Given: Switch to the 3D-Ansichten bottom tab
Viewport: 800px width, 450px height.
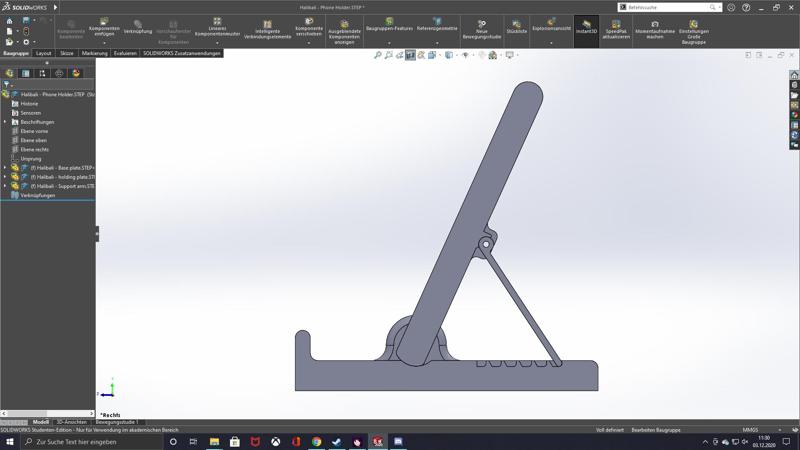Looking at the screenshot, I should tap(71, 422).
